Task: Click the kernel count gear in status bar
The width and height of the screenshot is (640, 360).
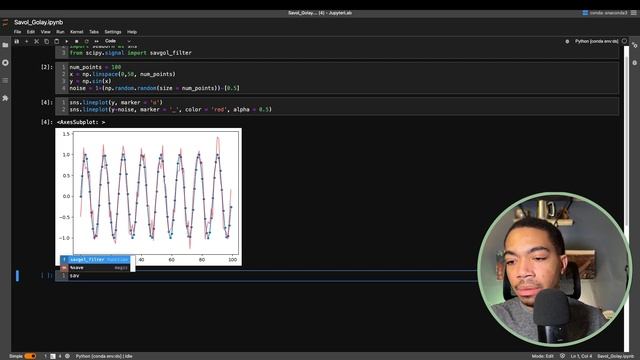Action: 67,356
